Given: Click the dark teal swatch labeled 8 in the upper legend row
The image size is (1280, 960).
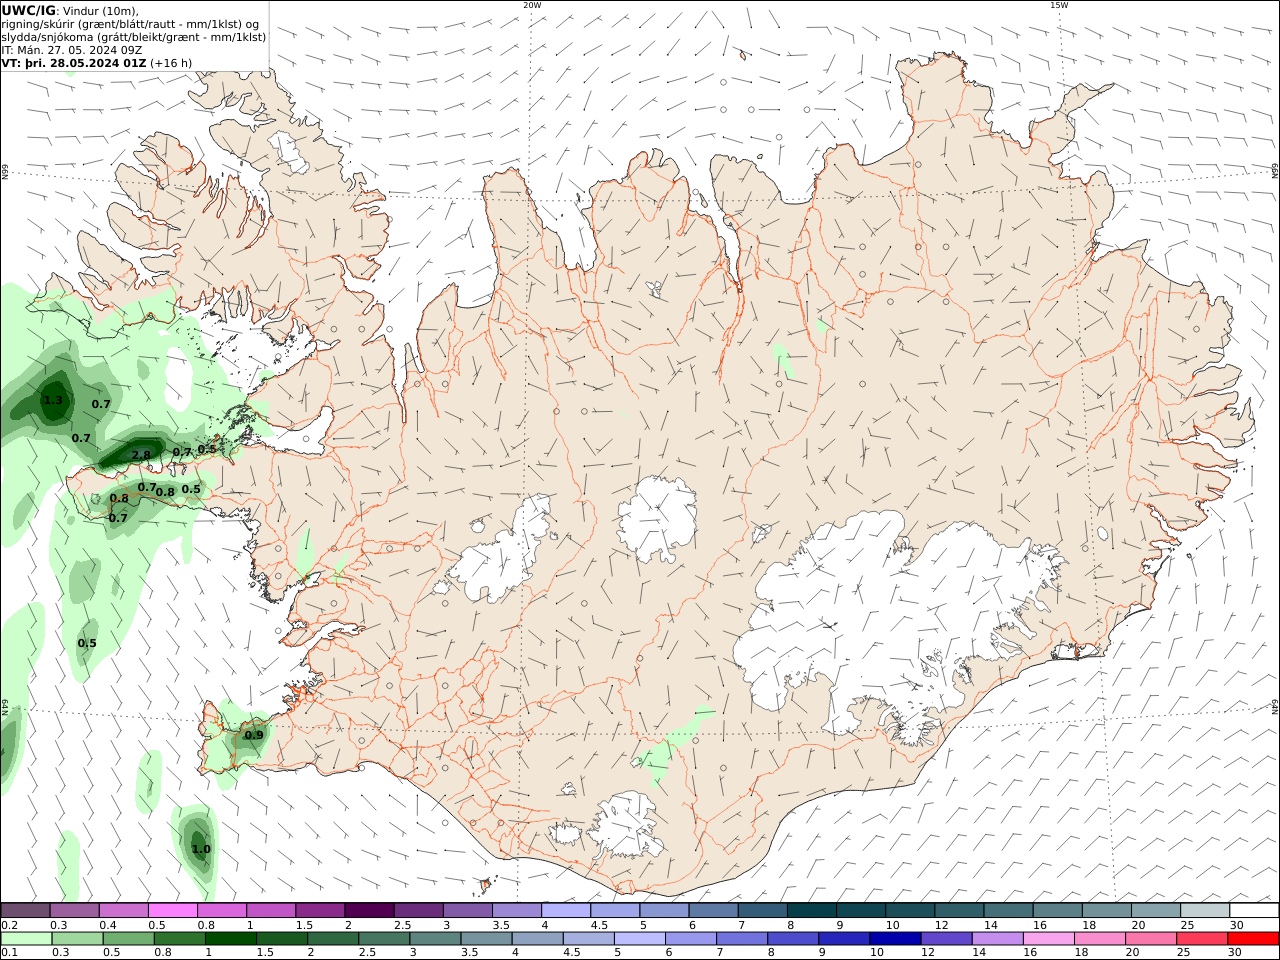Looking at the screenshot, I should pyautogui.click(x=812, y=911).
